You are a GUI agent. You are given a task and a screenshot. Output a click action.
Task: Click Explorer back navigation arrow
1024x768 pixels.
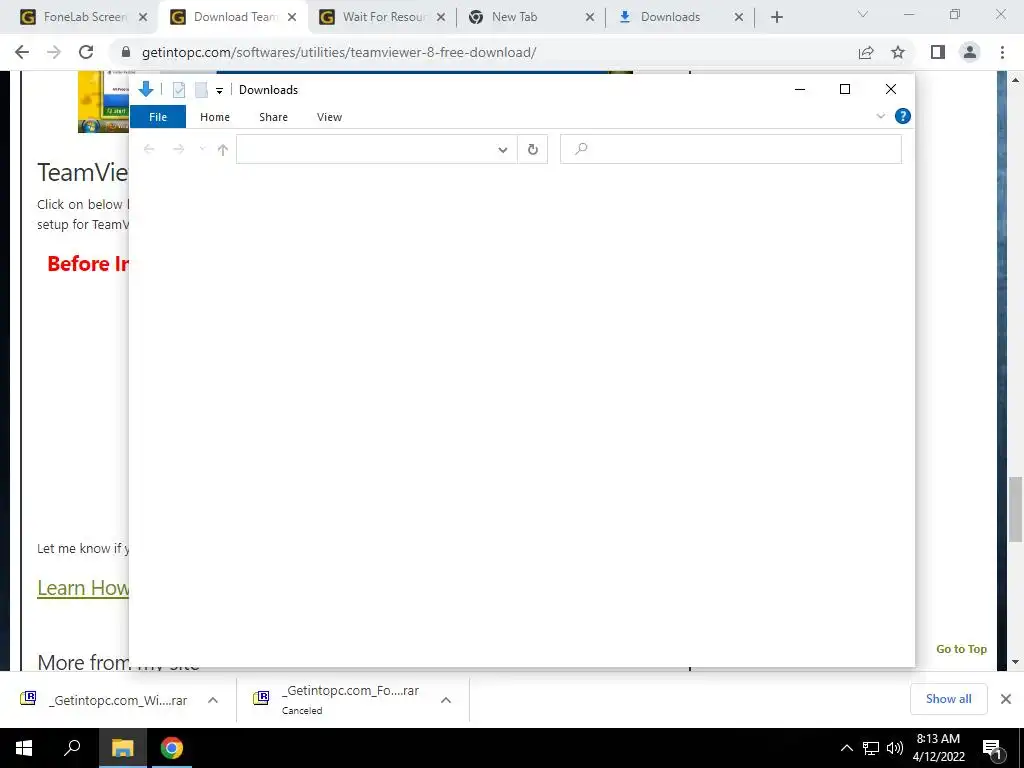pyautogui.click(x=149, y=150)
